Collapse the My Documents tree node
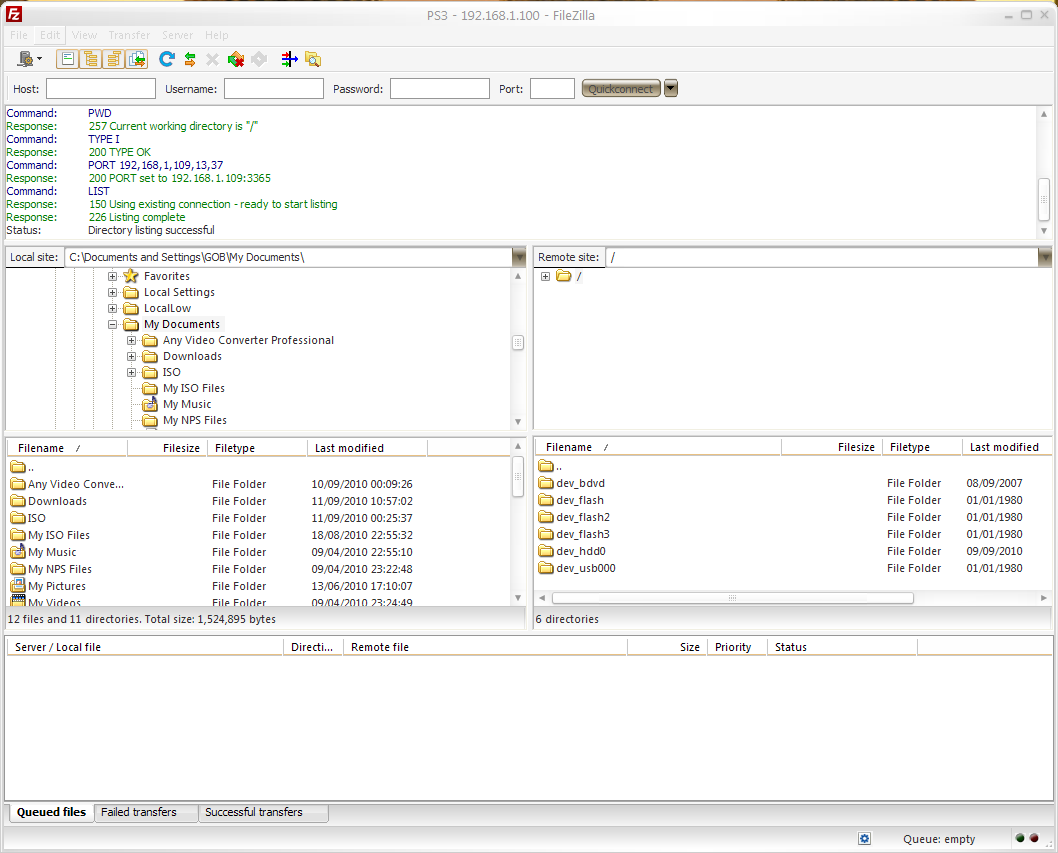Image resolution: width=1058 pixels, height=853 pixels. click(x=113, y=325)
